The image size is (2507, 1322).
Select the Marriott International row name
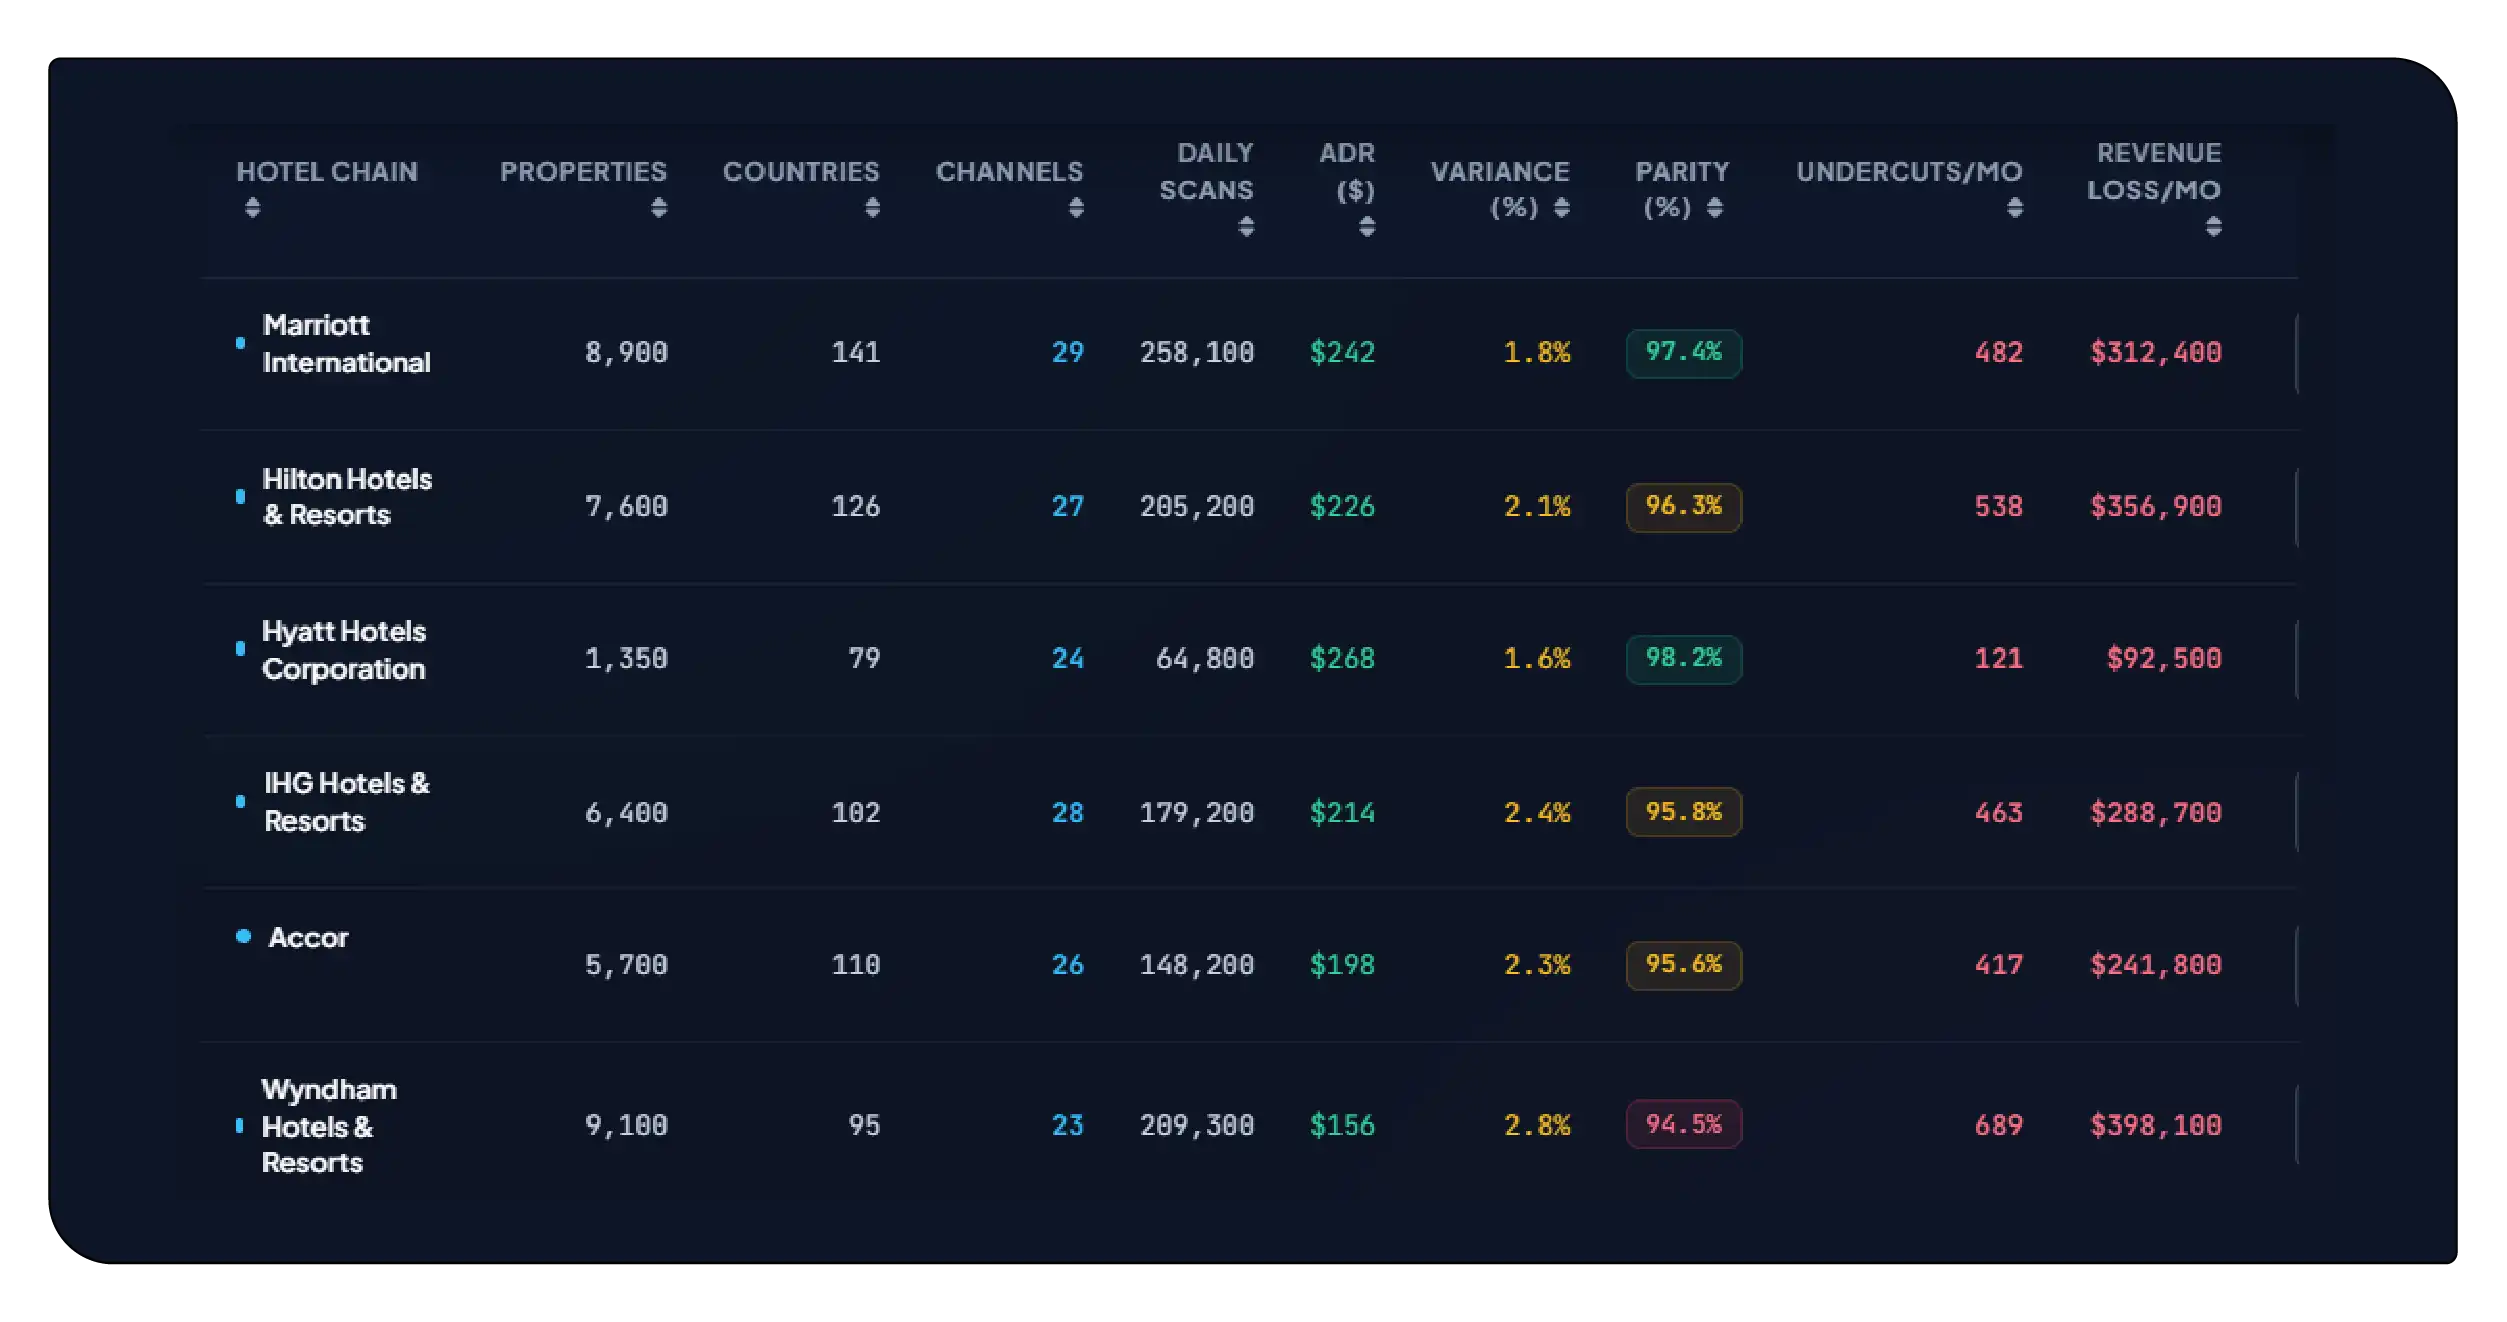click(346, 343)
